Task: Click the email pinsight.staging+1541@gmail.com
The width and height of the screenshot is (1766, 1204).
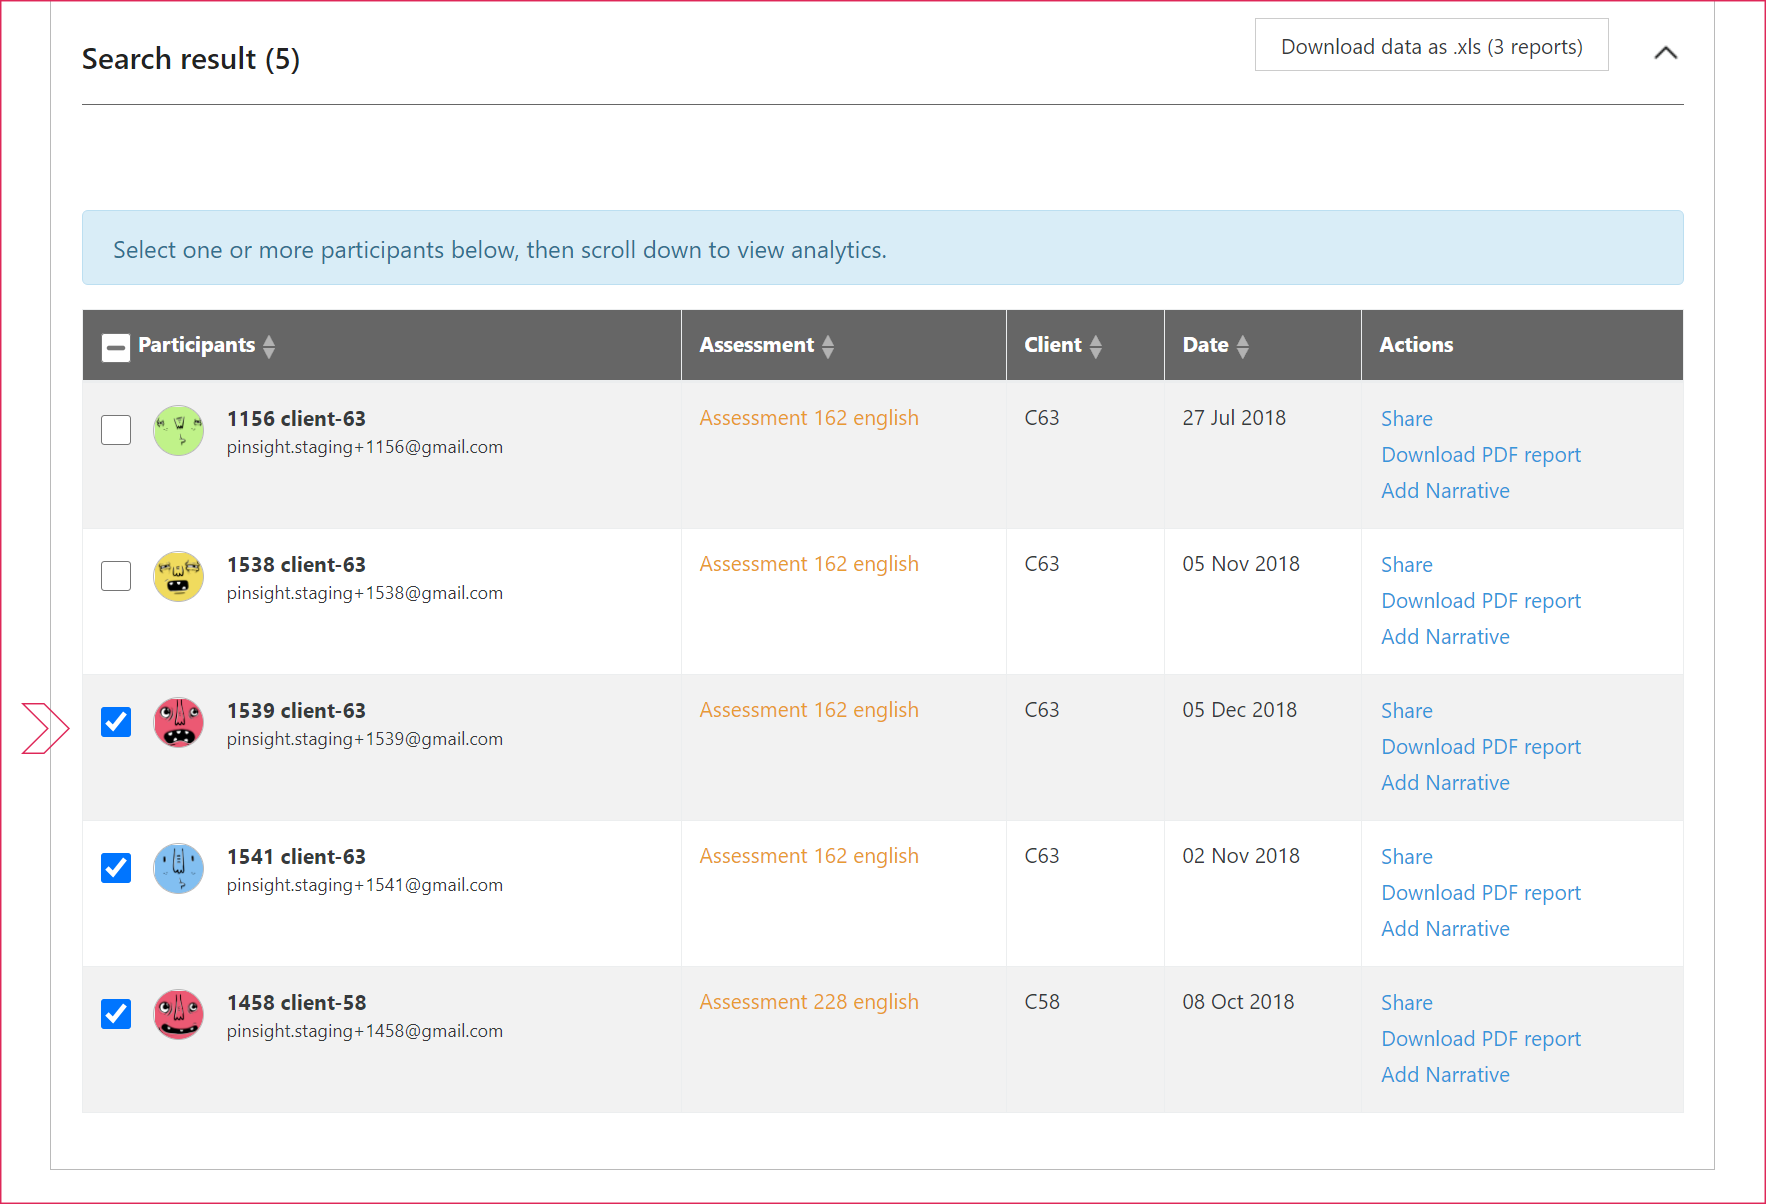Action: tap(364, 884)
